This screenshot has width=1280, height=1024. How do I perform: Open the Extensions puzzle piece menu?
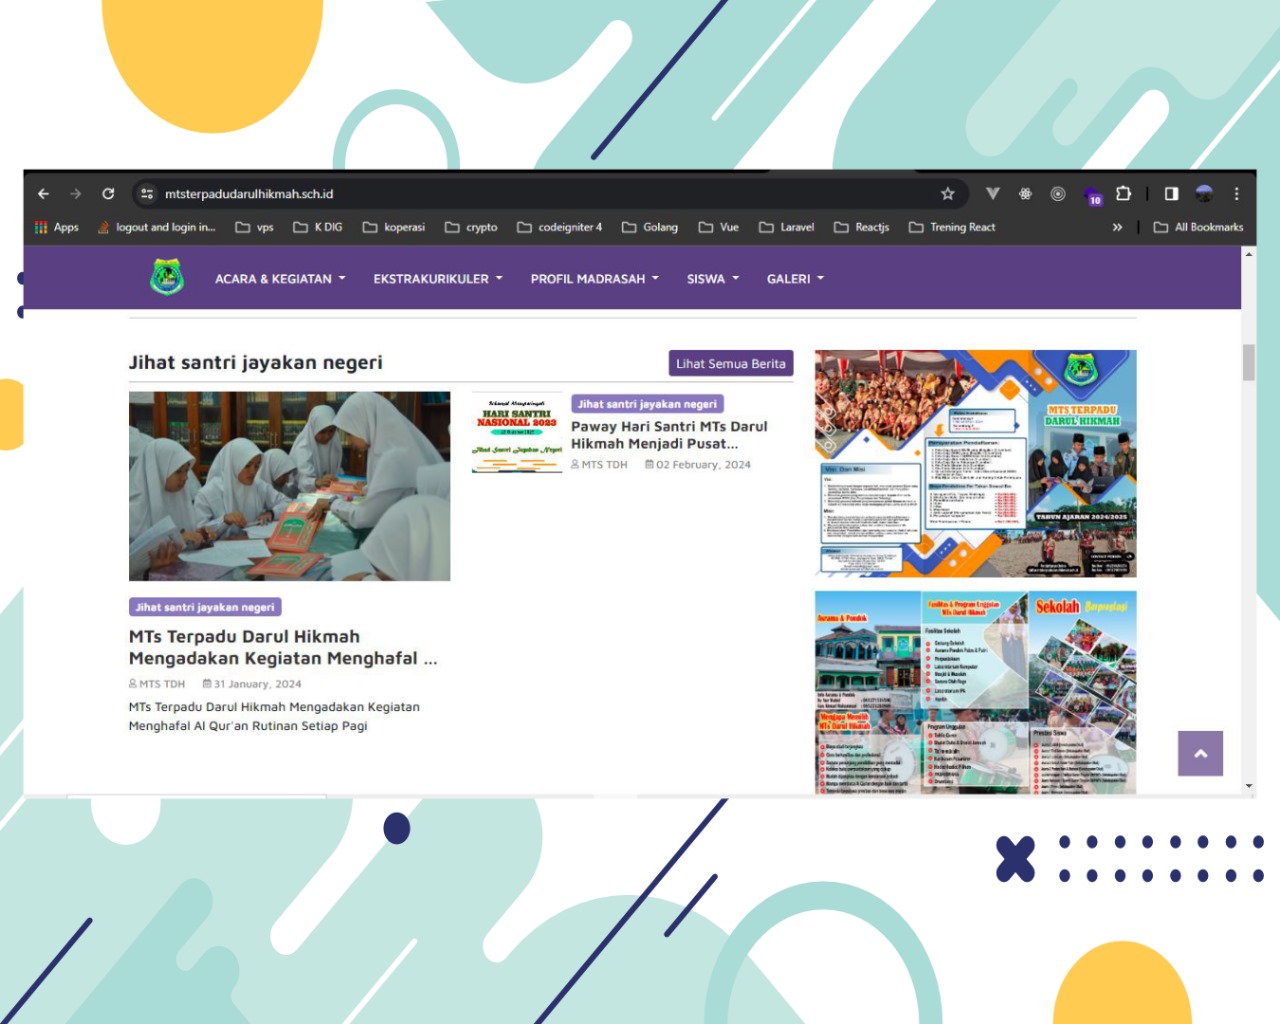tap(1123, 194)
